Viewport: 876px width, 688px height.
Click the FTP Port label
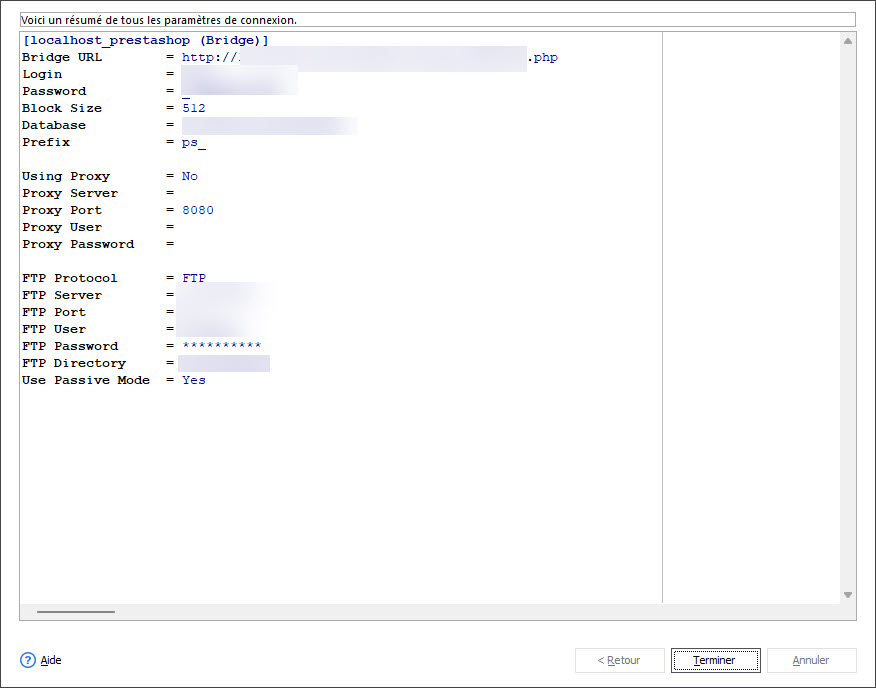tap(54, 312)
